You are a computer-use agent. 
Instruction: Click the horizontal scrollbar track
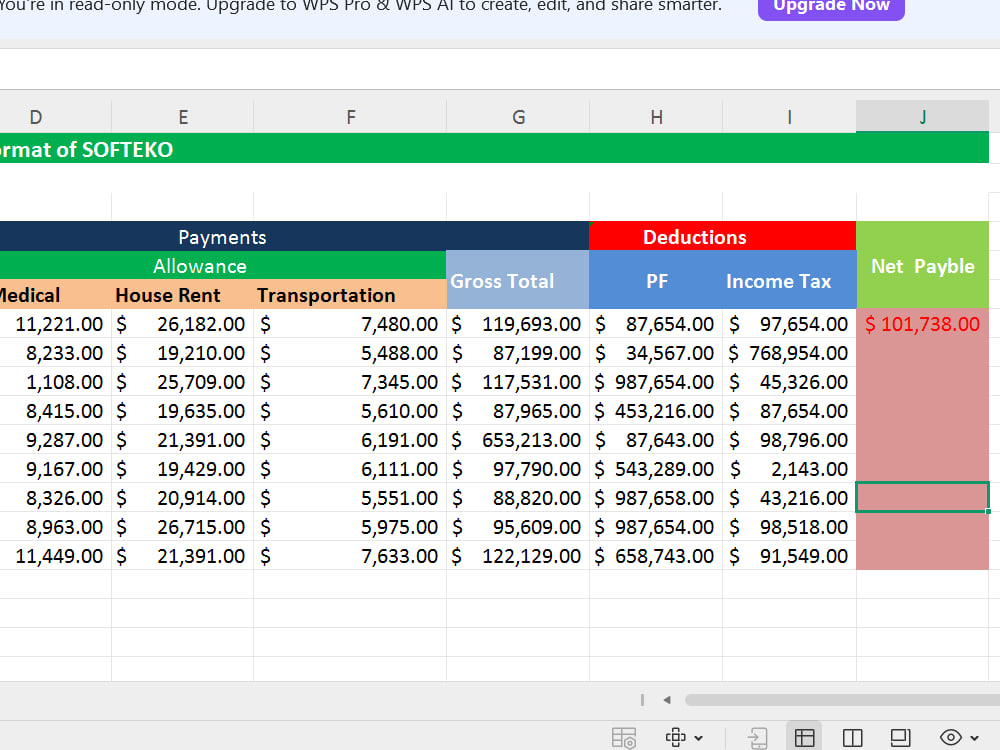point(842,700)
